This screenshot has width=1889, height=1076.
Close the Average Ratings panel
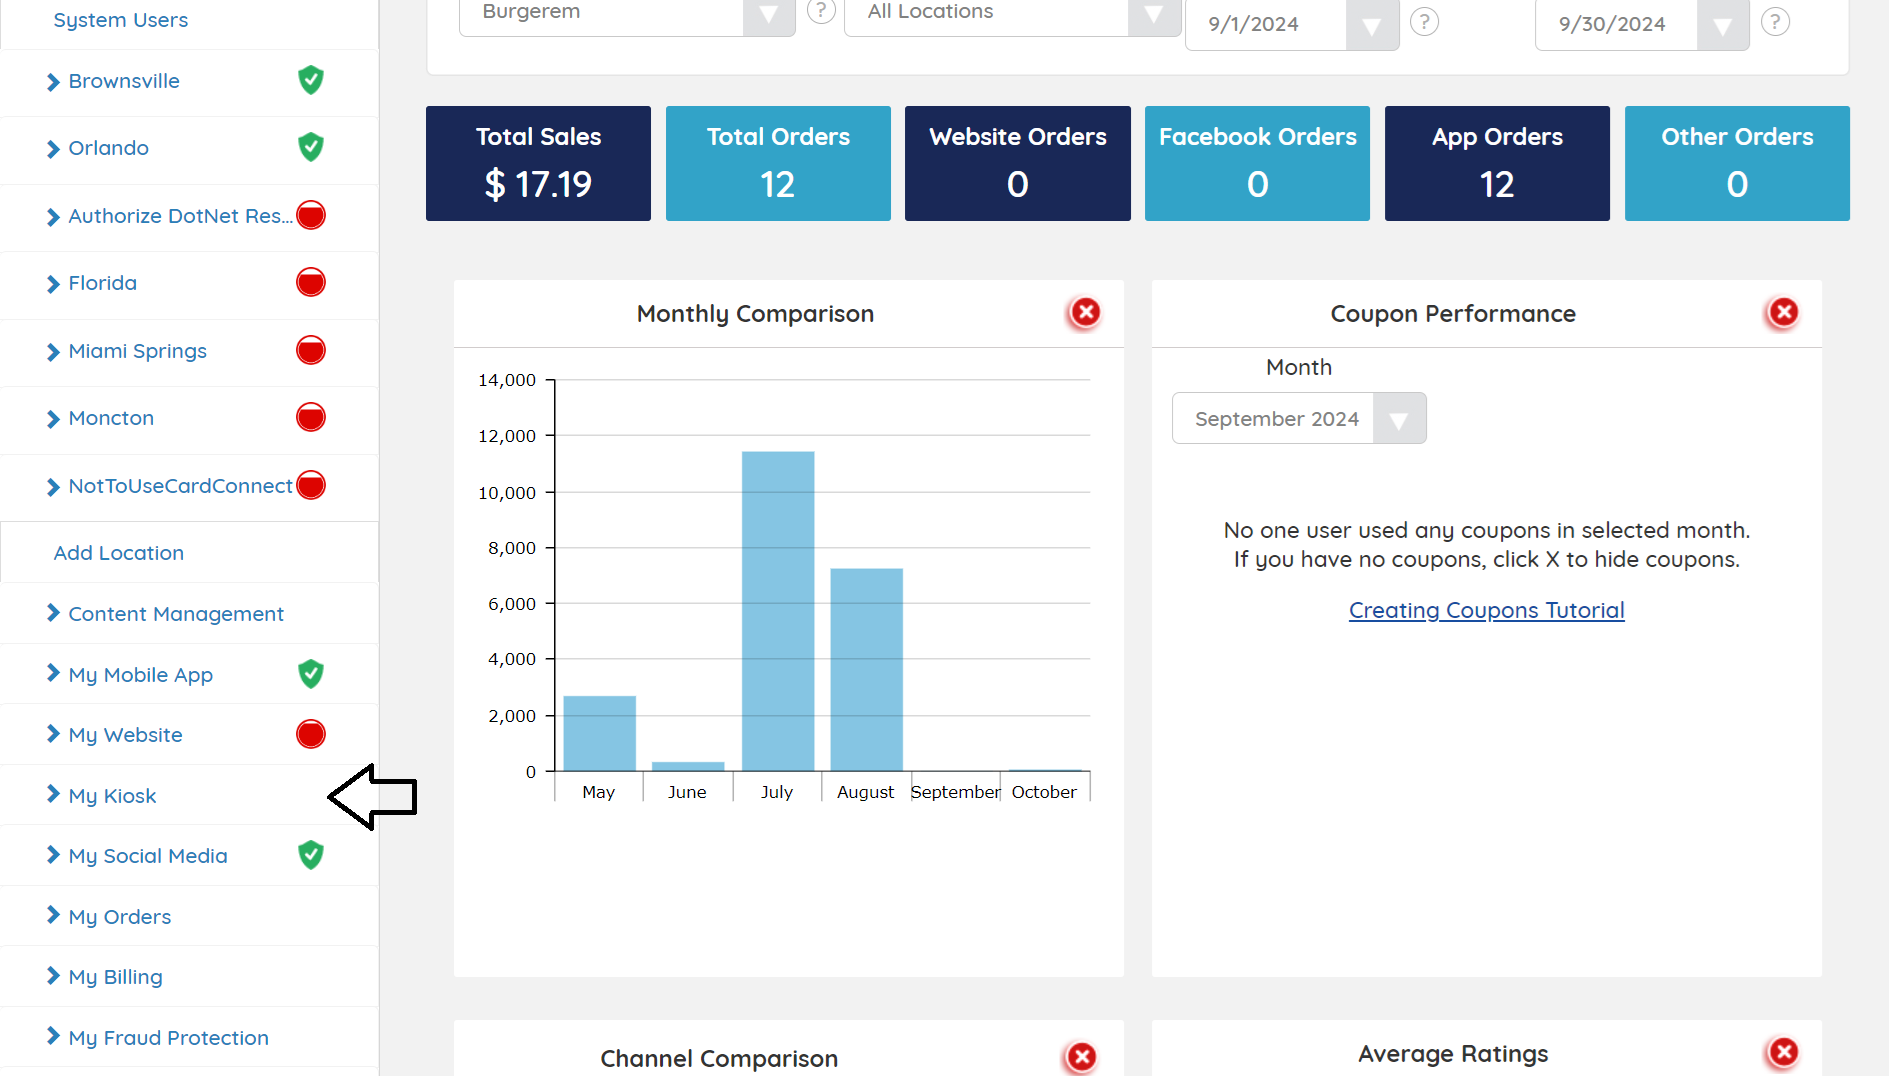[x=1783, y=1052]
